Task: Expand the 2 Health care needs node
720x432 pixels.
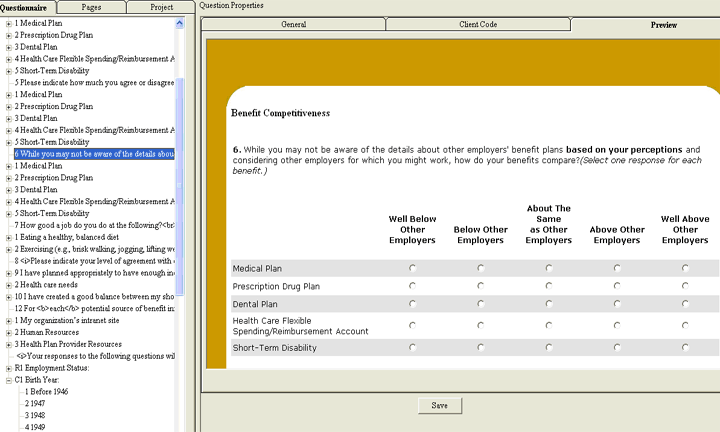Action: click(x=8, y=285)
